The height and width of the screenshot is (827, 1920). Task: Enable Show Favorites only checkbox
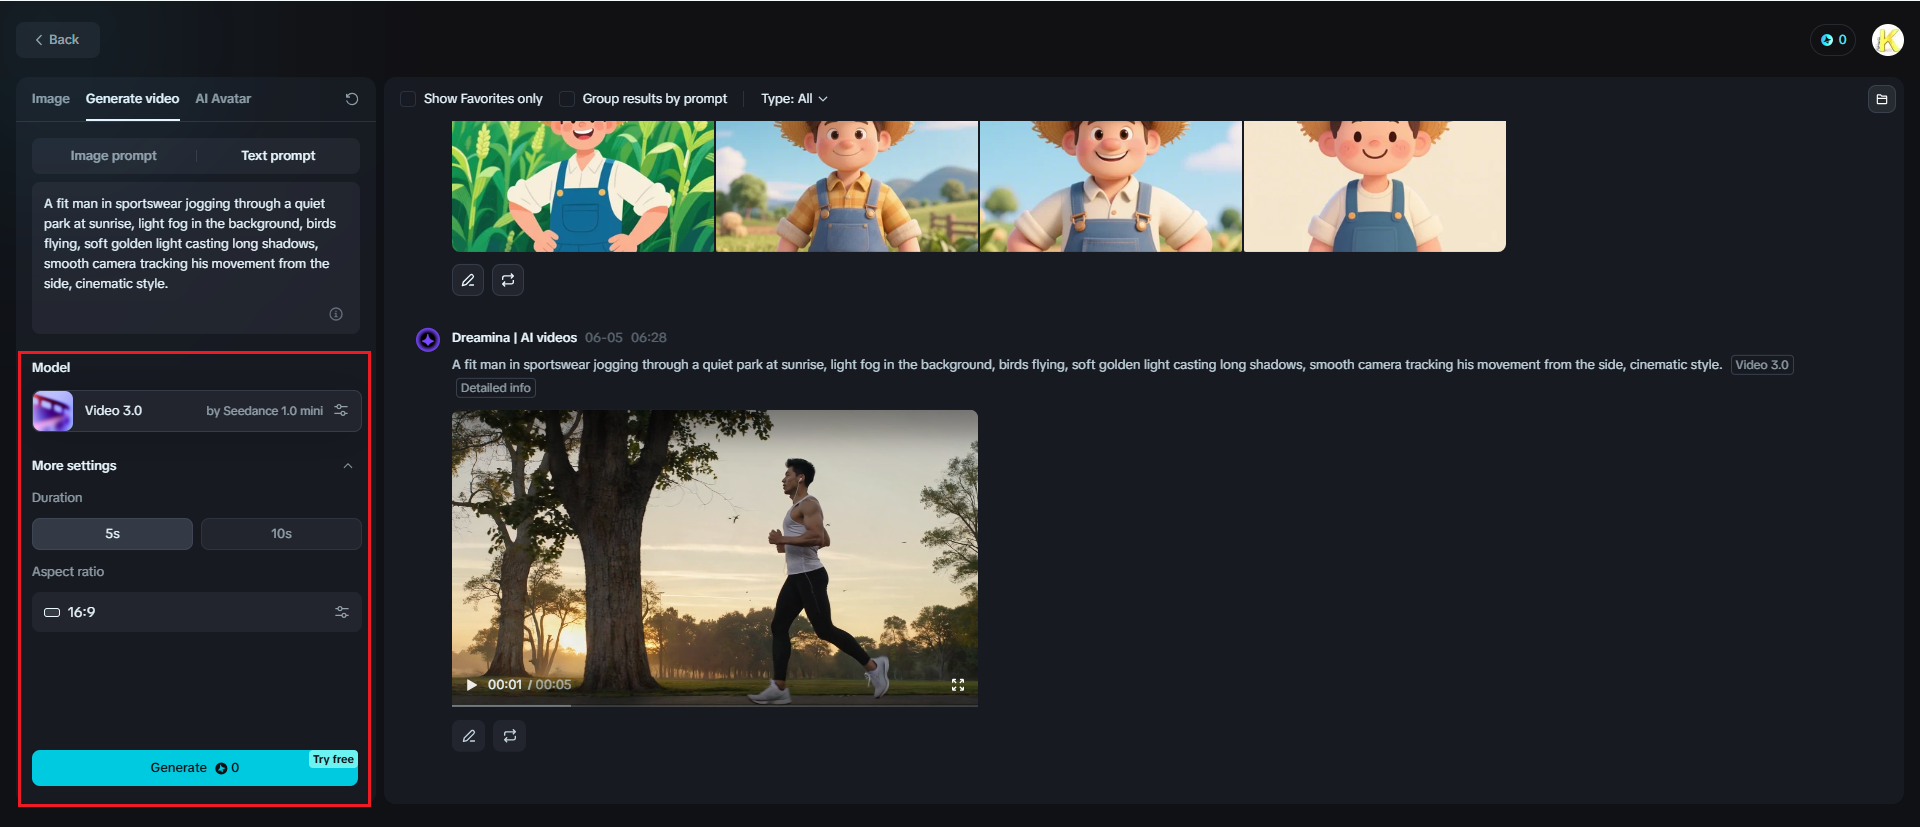coord(408,99)
